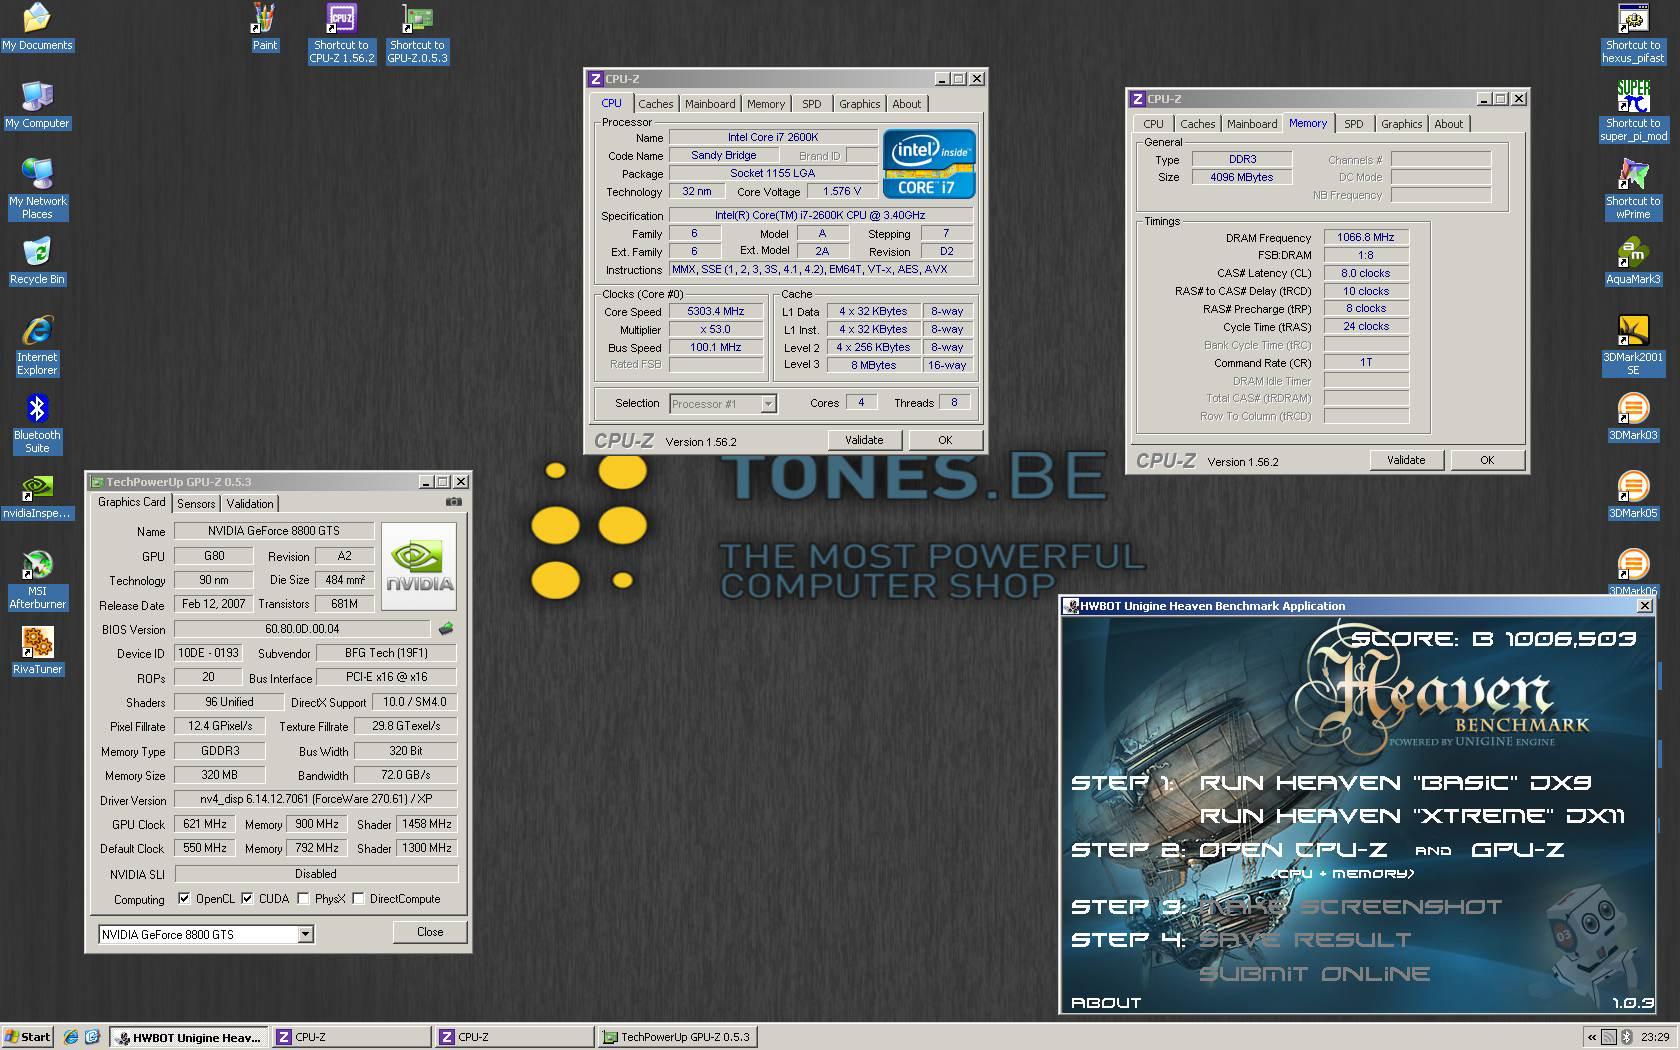Open the Shortcut to GPU-Z.0.5.3 icon
1680x1050 pixels.
[x=418, y=33]
